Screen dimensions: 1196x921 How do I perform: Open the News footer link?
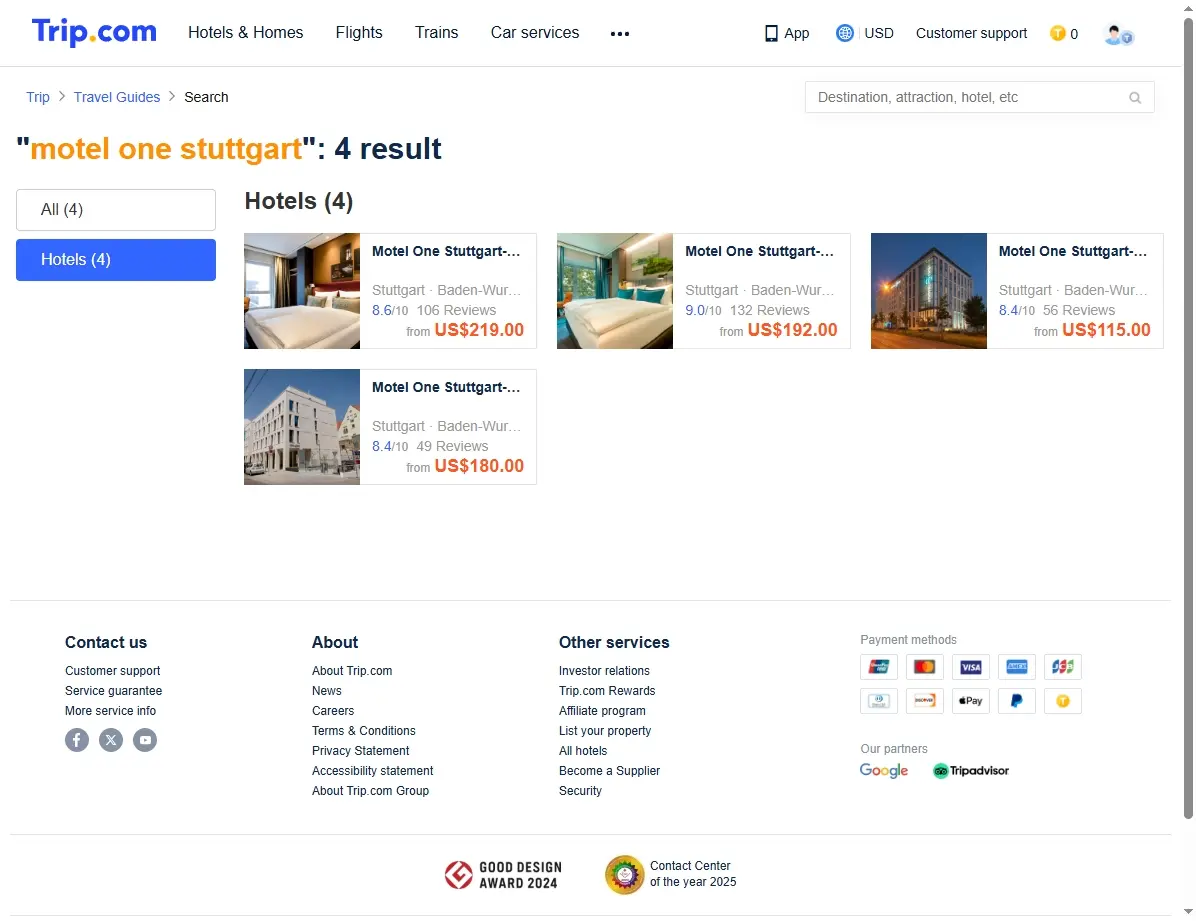tap(326, 691)
